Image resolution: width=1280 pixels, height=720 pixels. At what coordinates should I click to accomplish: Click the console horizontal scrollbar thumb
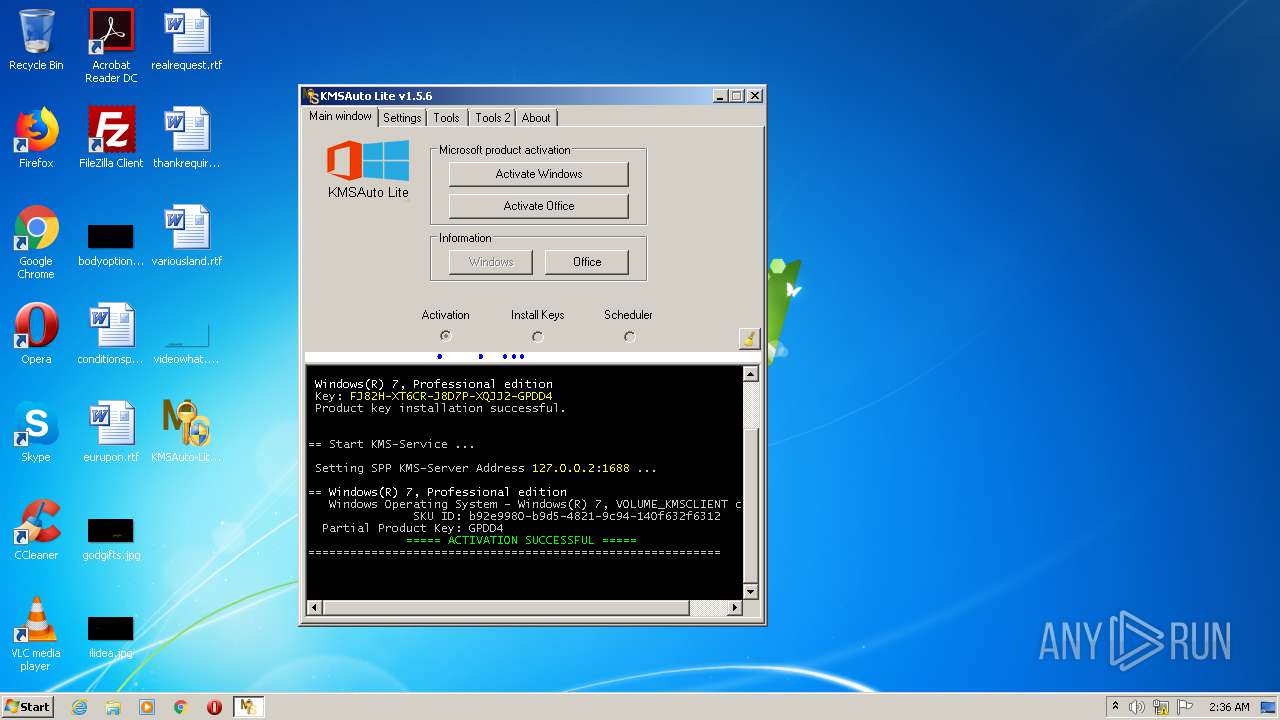[506, 608]
